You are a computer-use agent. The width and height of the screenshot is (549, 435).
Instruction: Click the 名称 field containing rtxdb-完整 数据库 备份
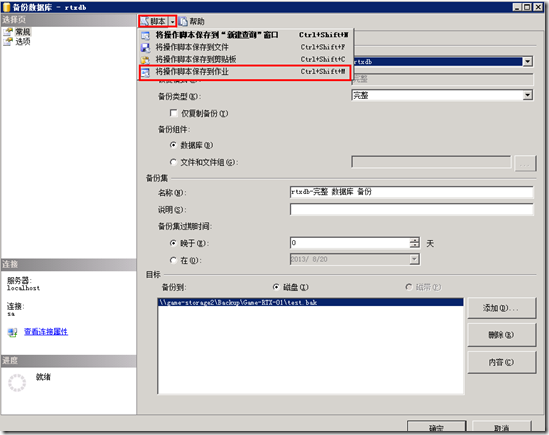tap(411, 192)
